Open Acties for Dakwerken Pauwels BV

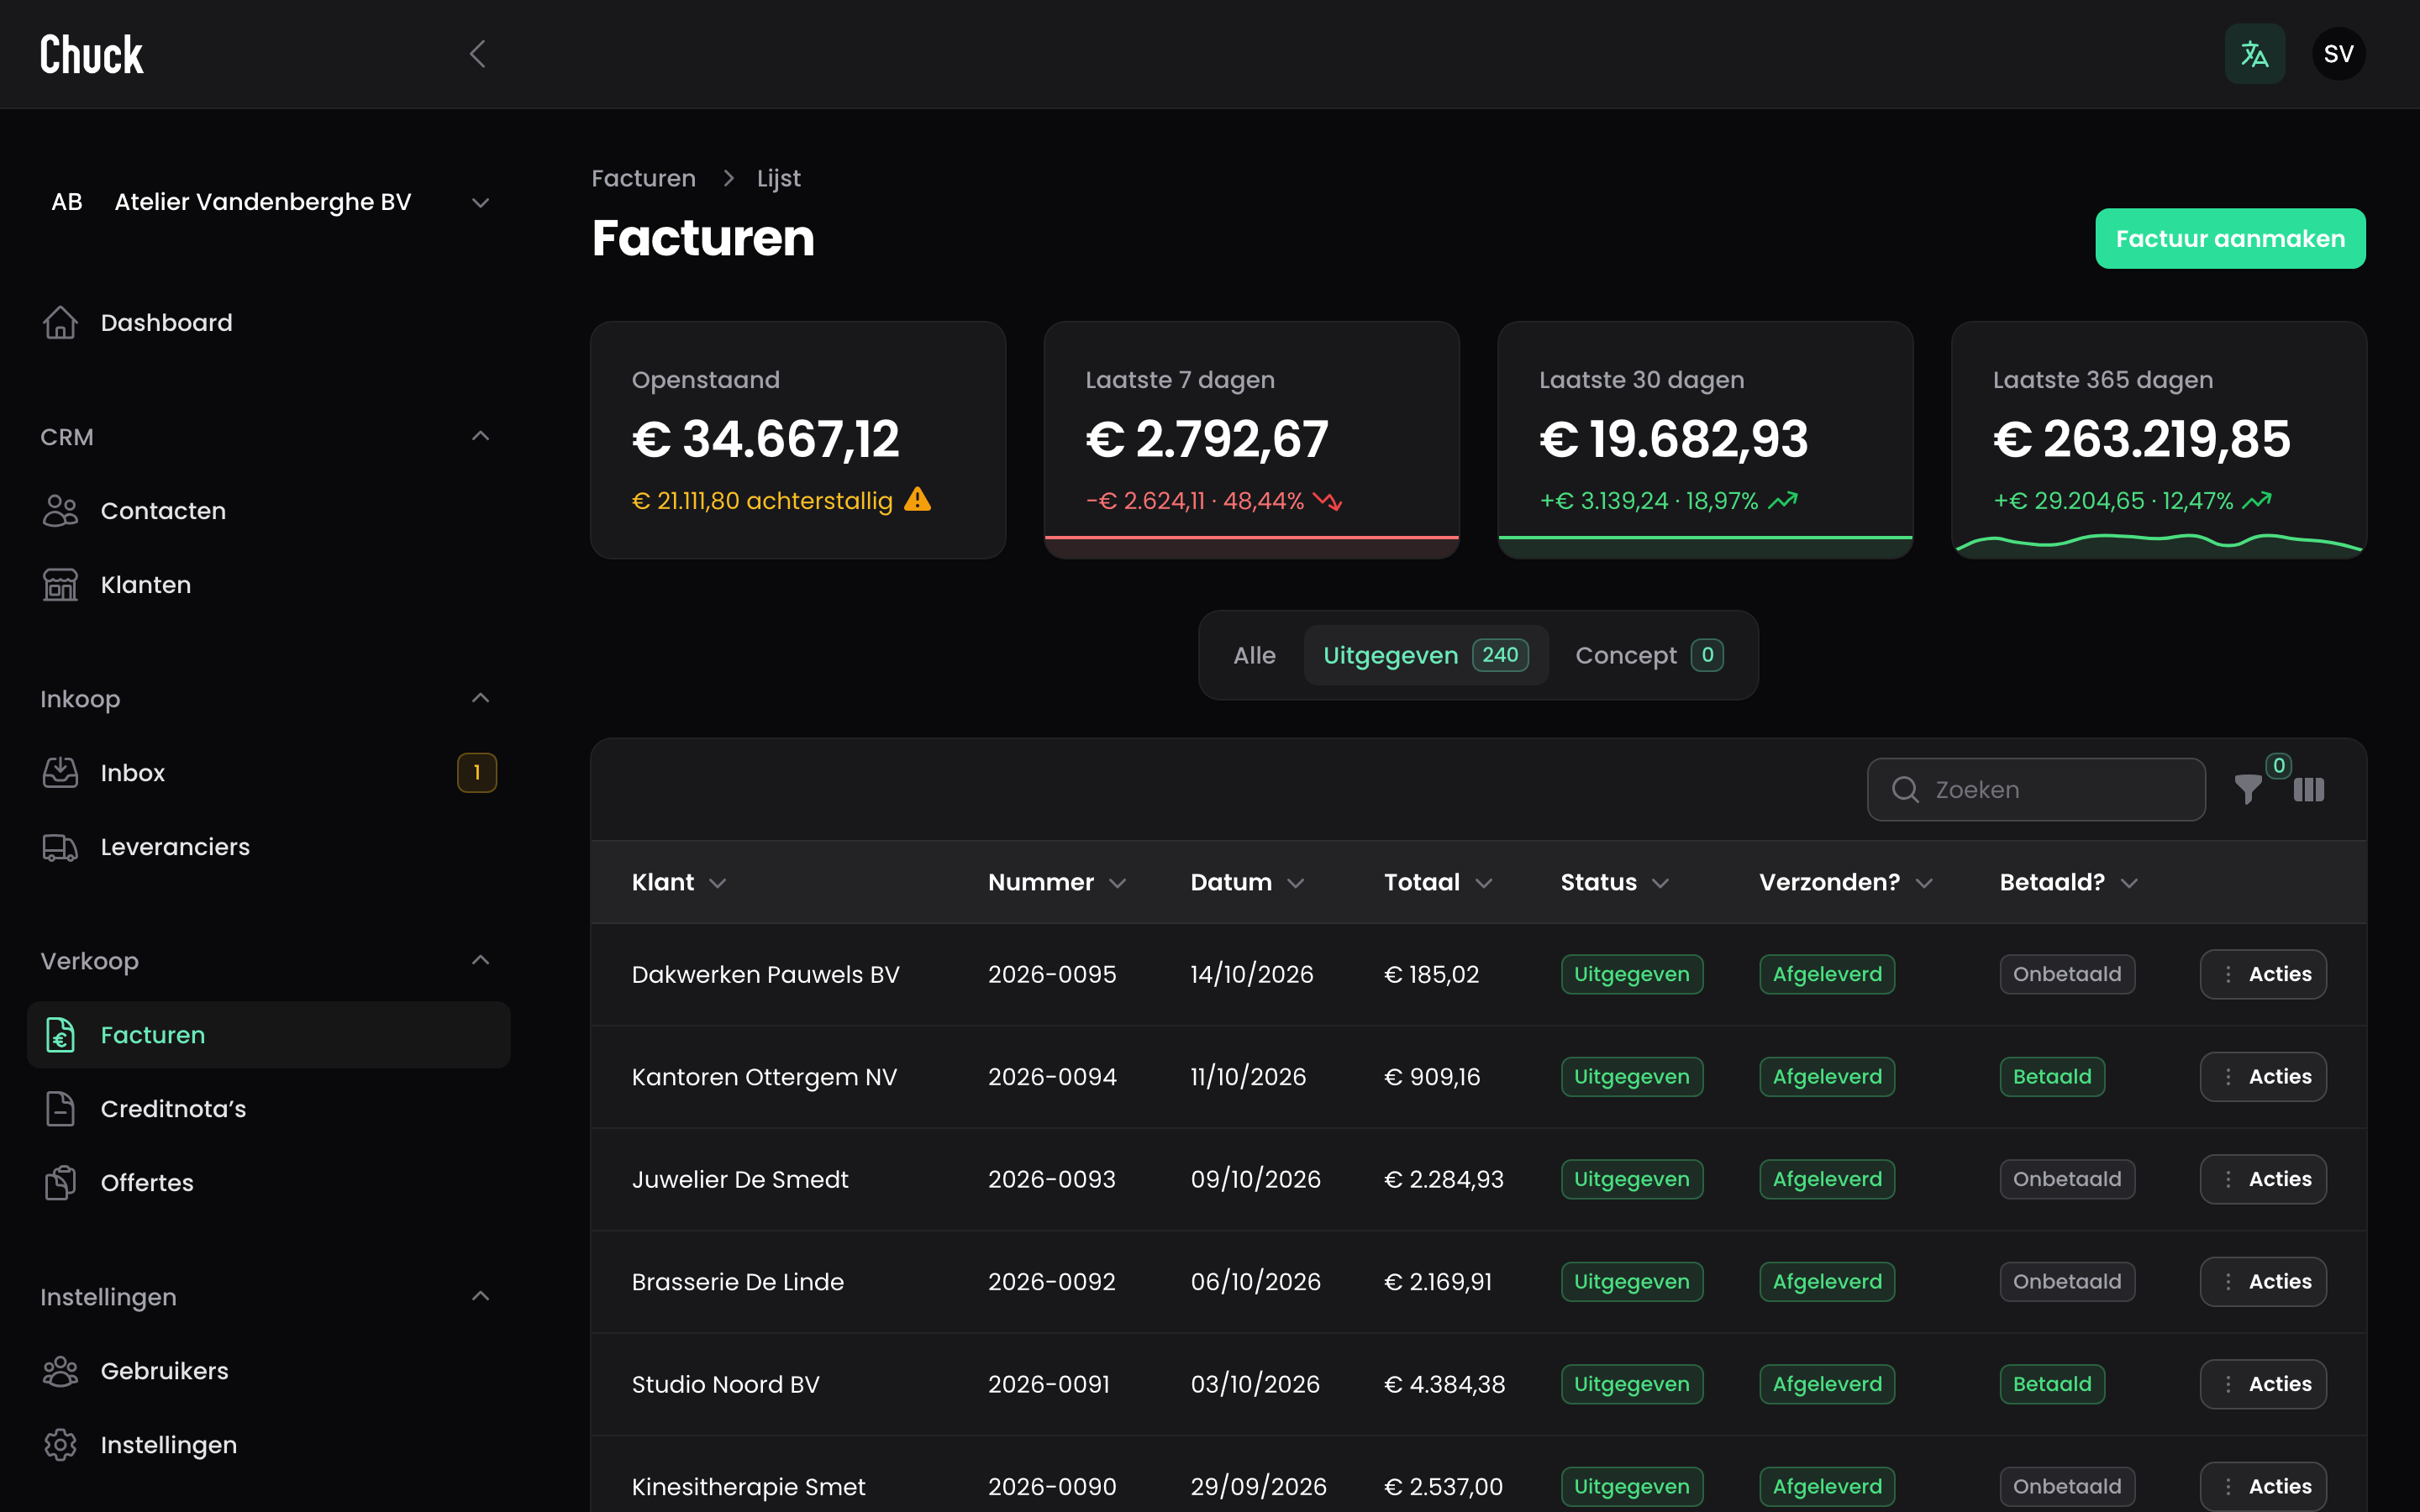[2263, 974]
